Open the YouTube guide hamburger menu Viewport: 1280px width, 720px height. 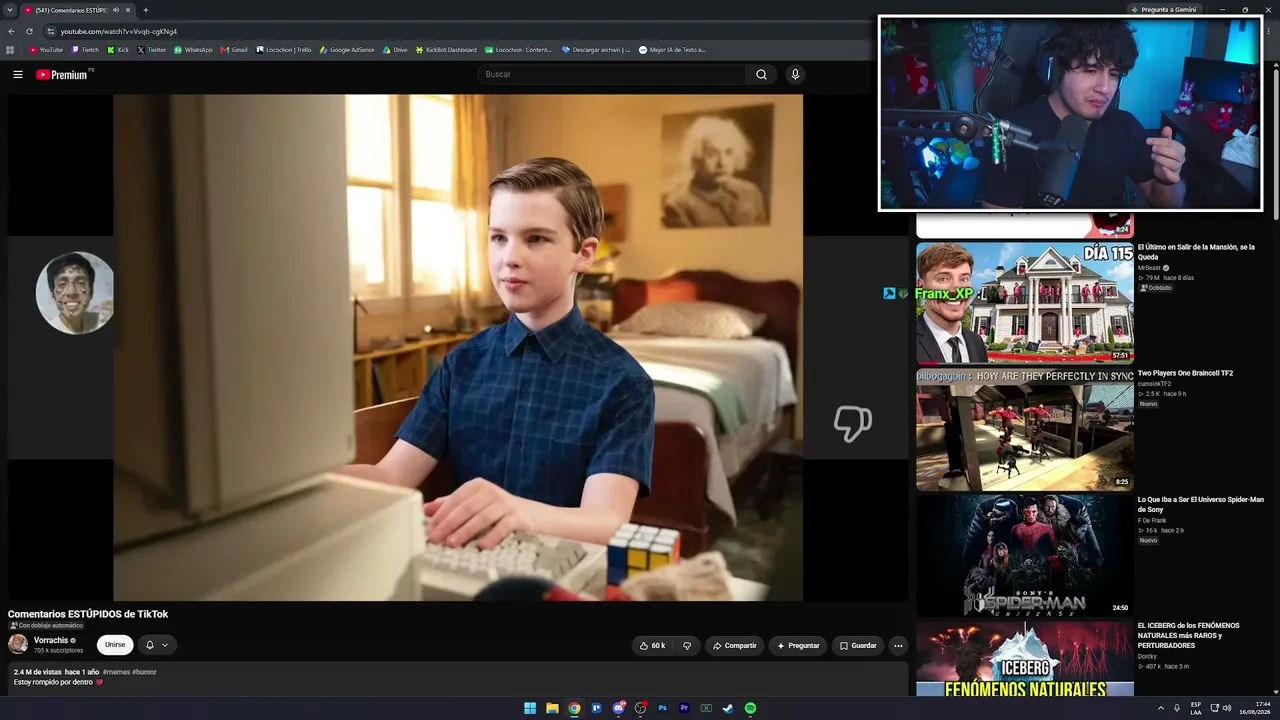click(x=18, y=74)
